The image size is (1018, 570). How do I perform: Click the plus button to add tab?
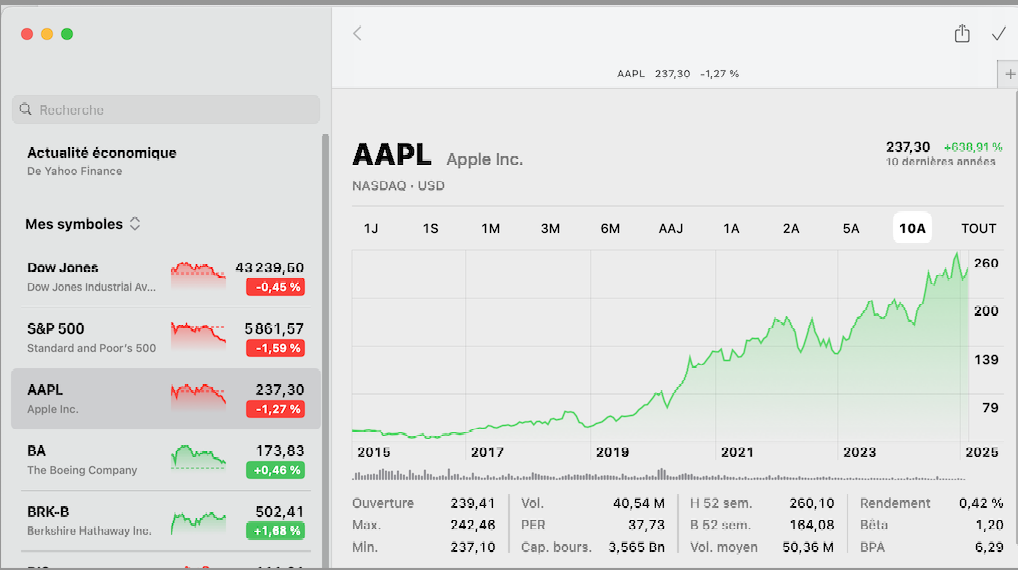[x=1009, y=74]
